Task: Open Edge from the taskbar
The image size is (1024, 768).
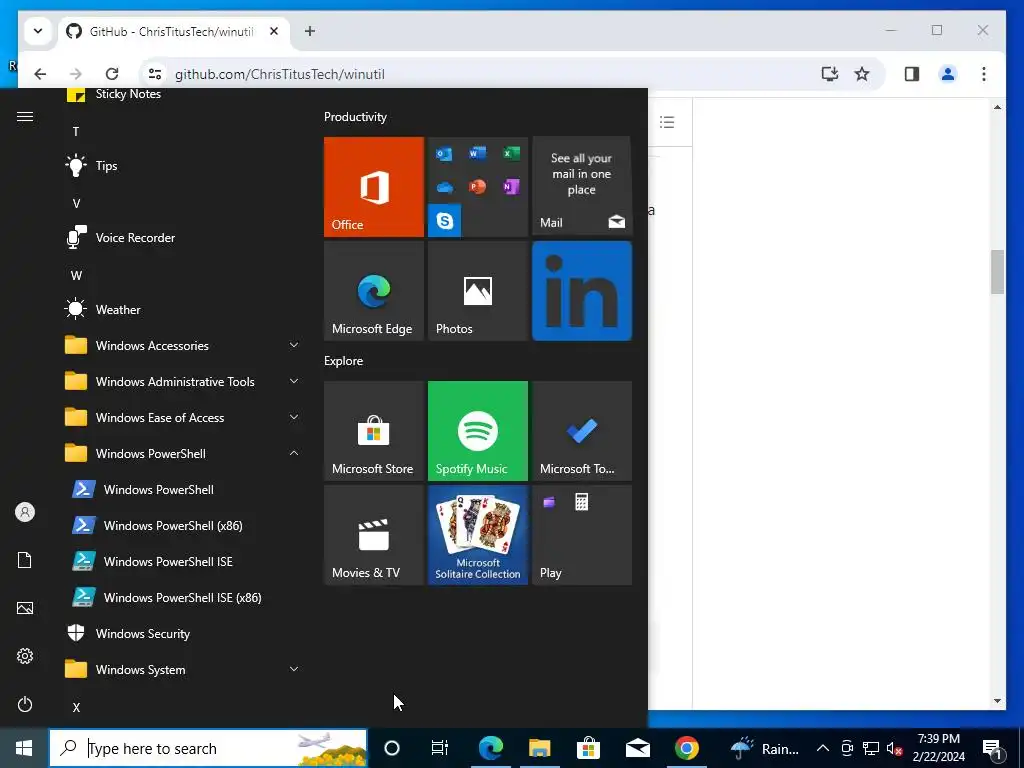Action: 490,748
